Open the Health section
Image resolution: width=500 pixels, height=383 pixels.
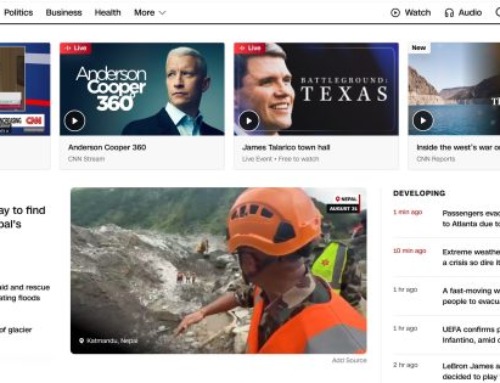tap(108, 13)
